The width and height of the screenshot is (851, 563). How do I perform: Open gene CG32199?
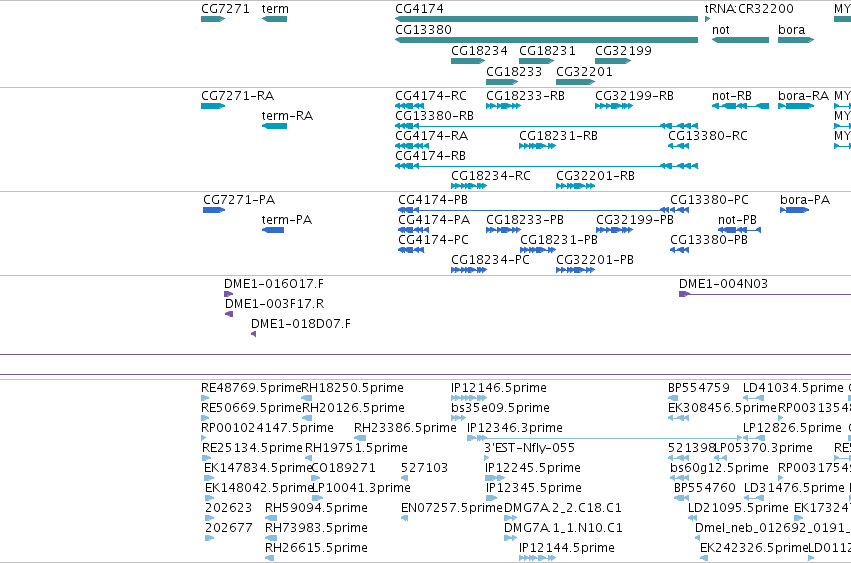coord(613,61)
